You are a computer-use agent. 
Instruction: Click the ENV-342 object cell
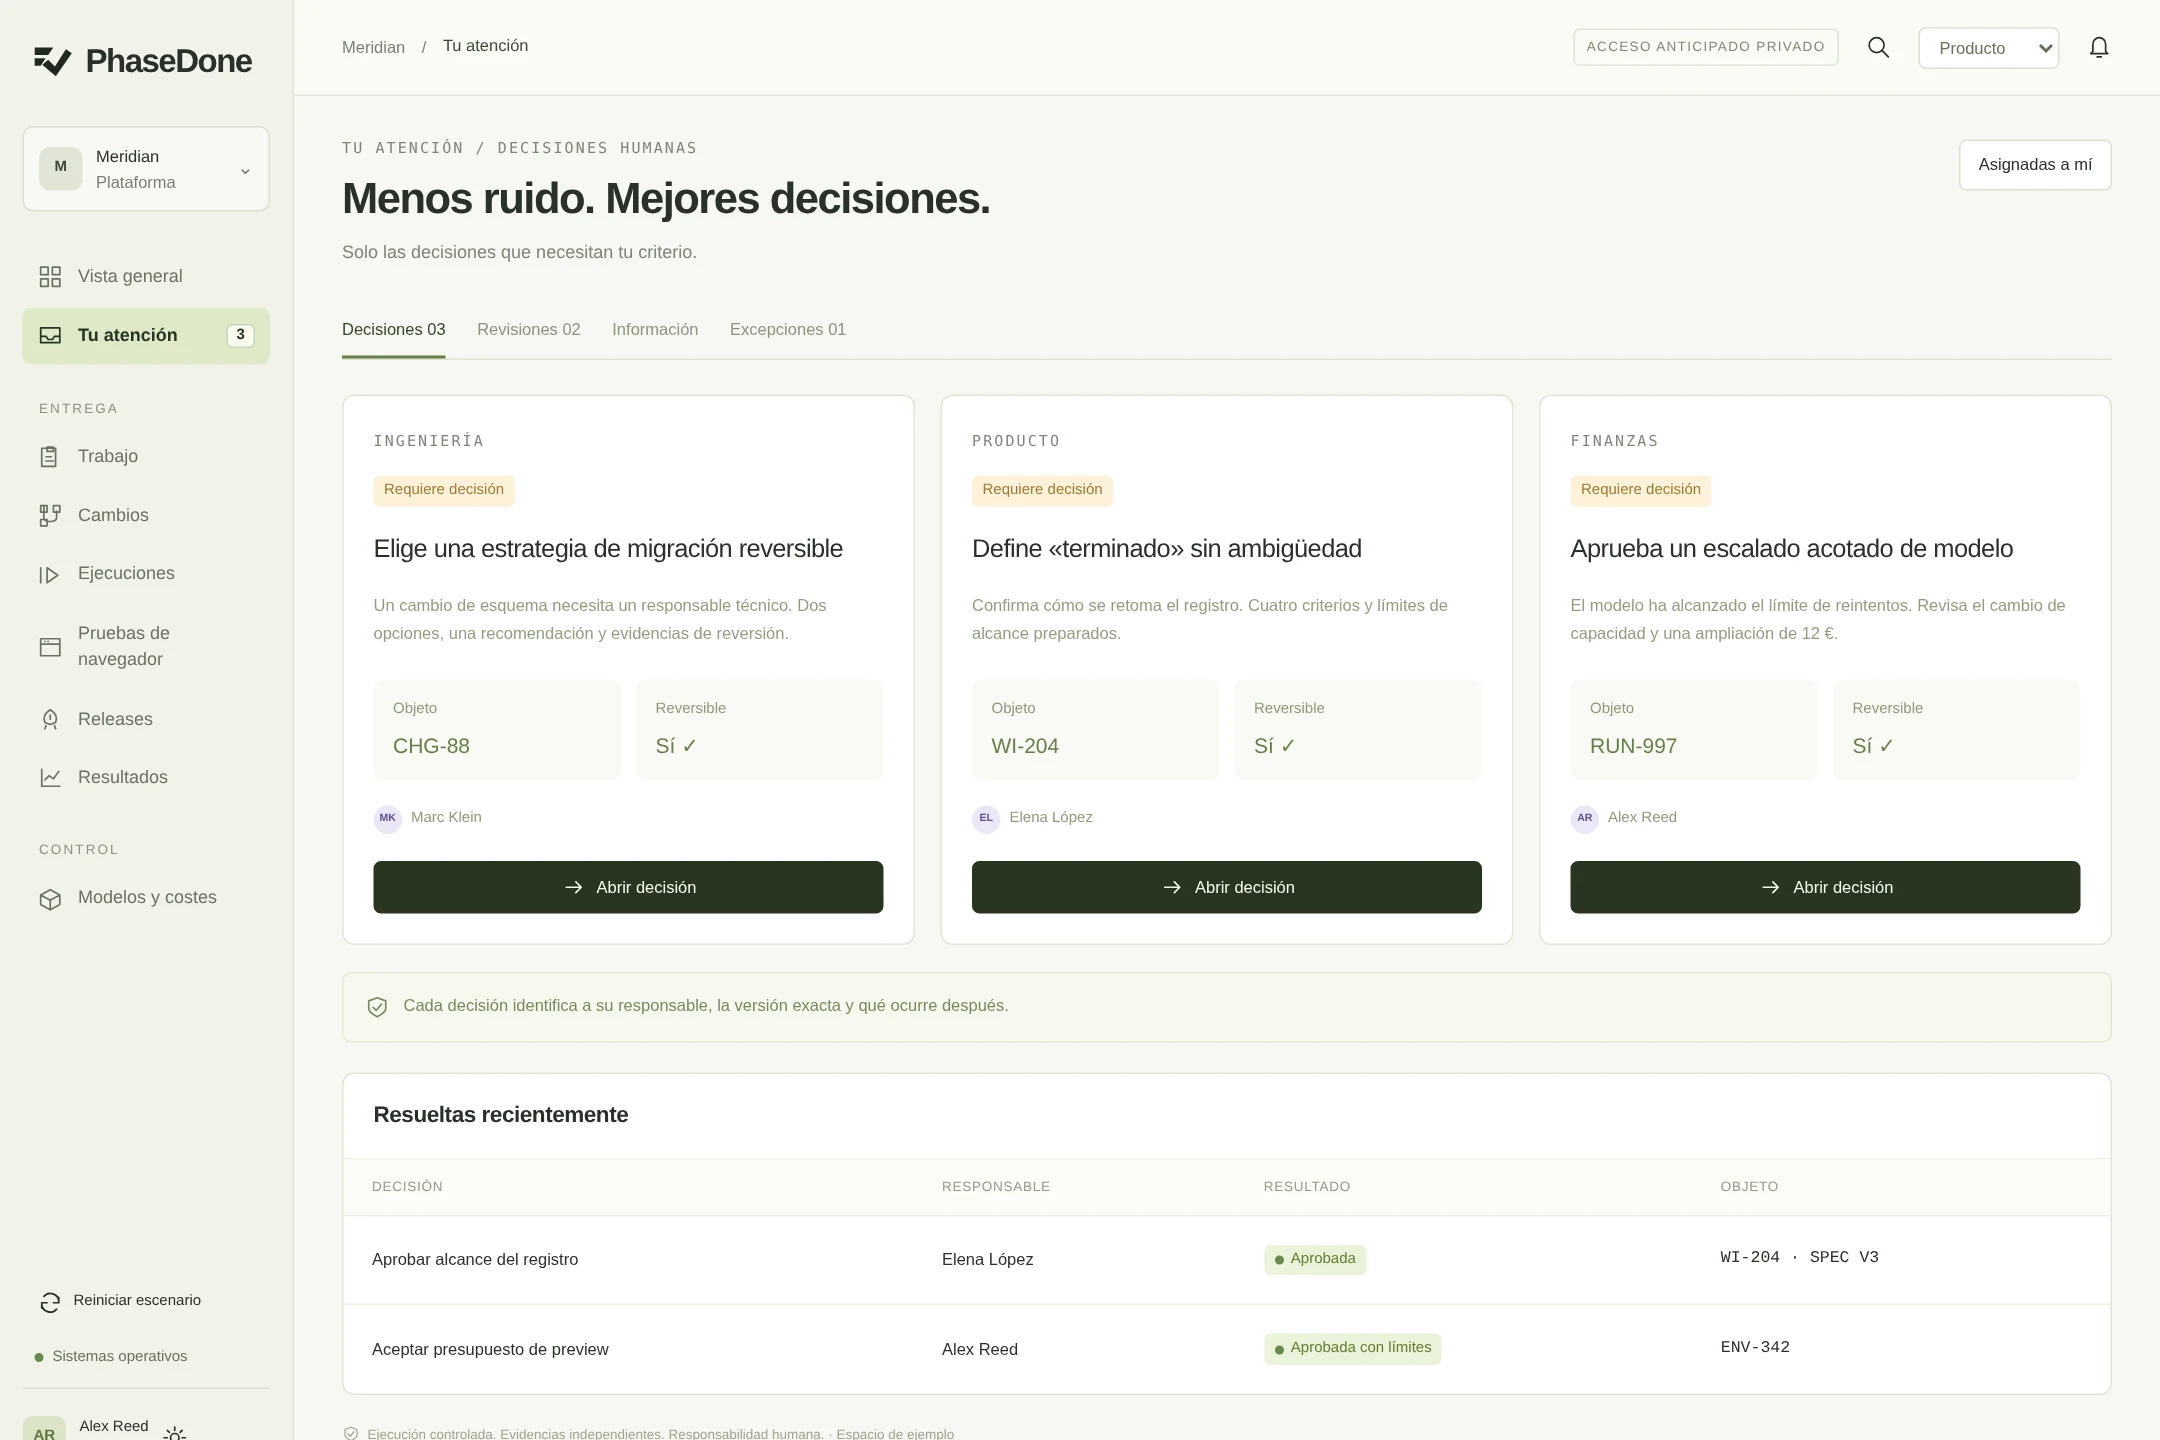point(1755,1348)
